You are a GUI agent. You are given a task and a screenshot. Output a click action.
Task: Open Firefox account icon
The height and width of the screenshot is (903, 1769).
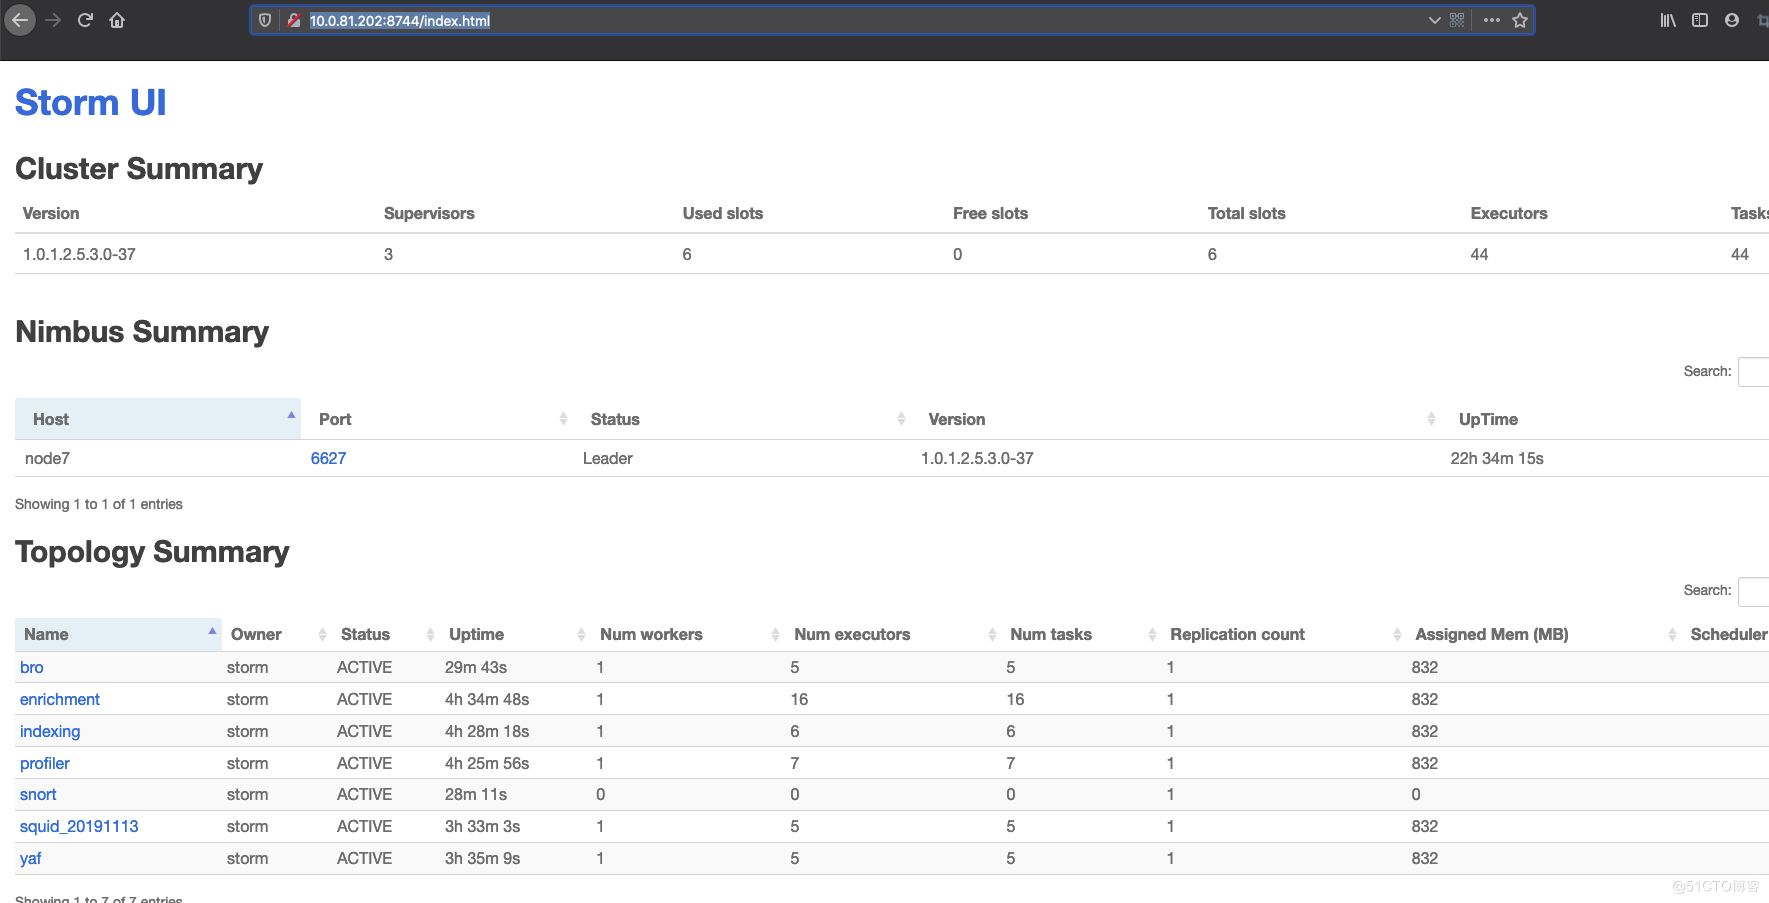pos(1732,20)
